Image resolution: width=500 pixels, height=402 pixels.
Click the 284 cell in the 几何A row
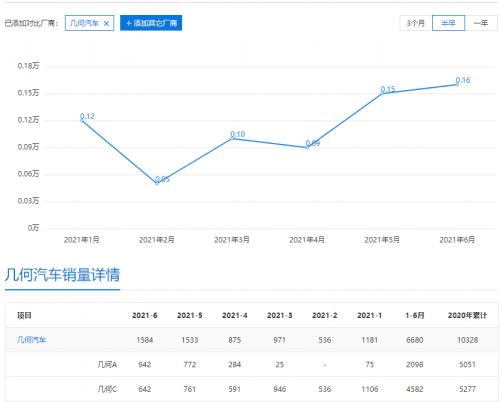[x=235, y=364]
